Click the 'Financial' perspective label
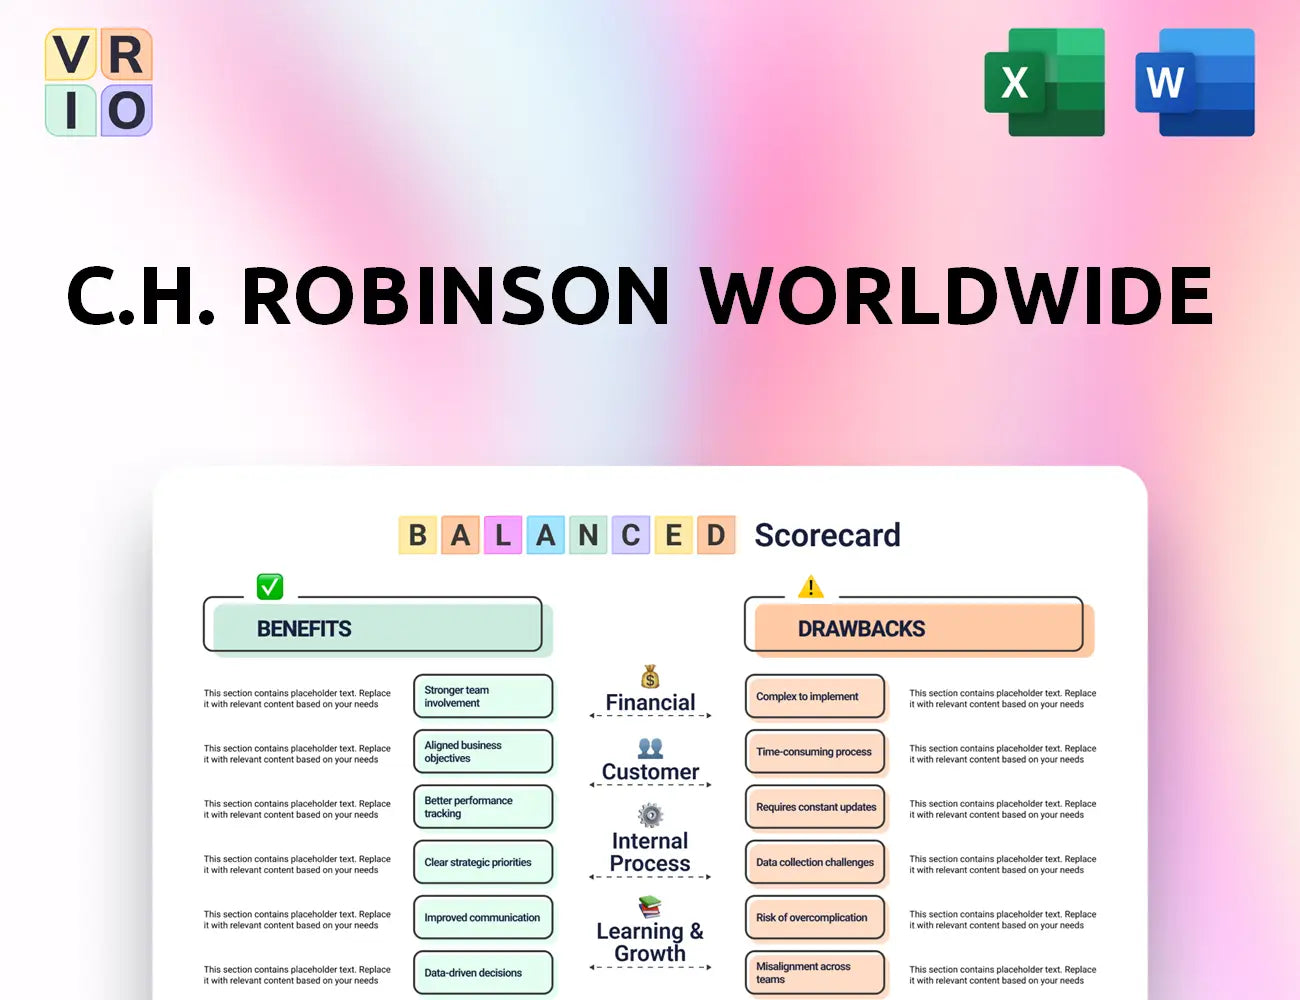1300x1000 pixels. [650, 702]
